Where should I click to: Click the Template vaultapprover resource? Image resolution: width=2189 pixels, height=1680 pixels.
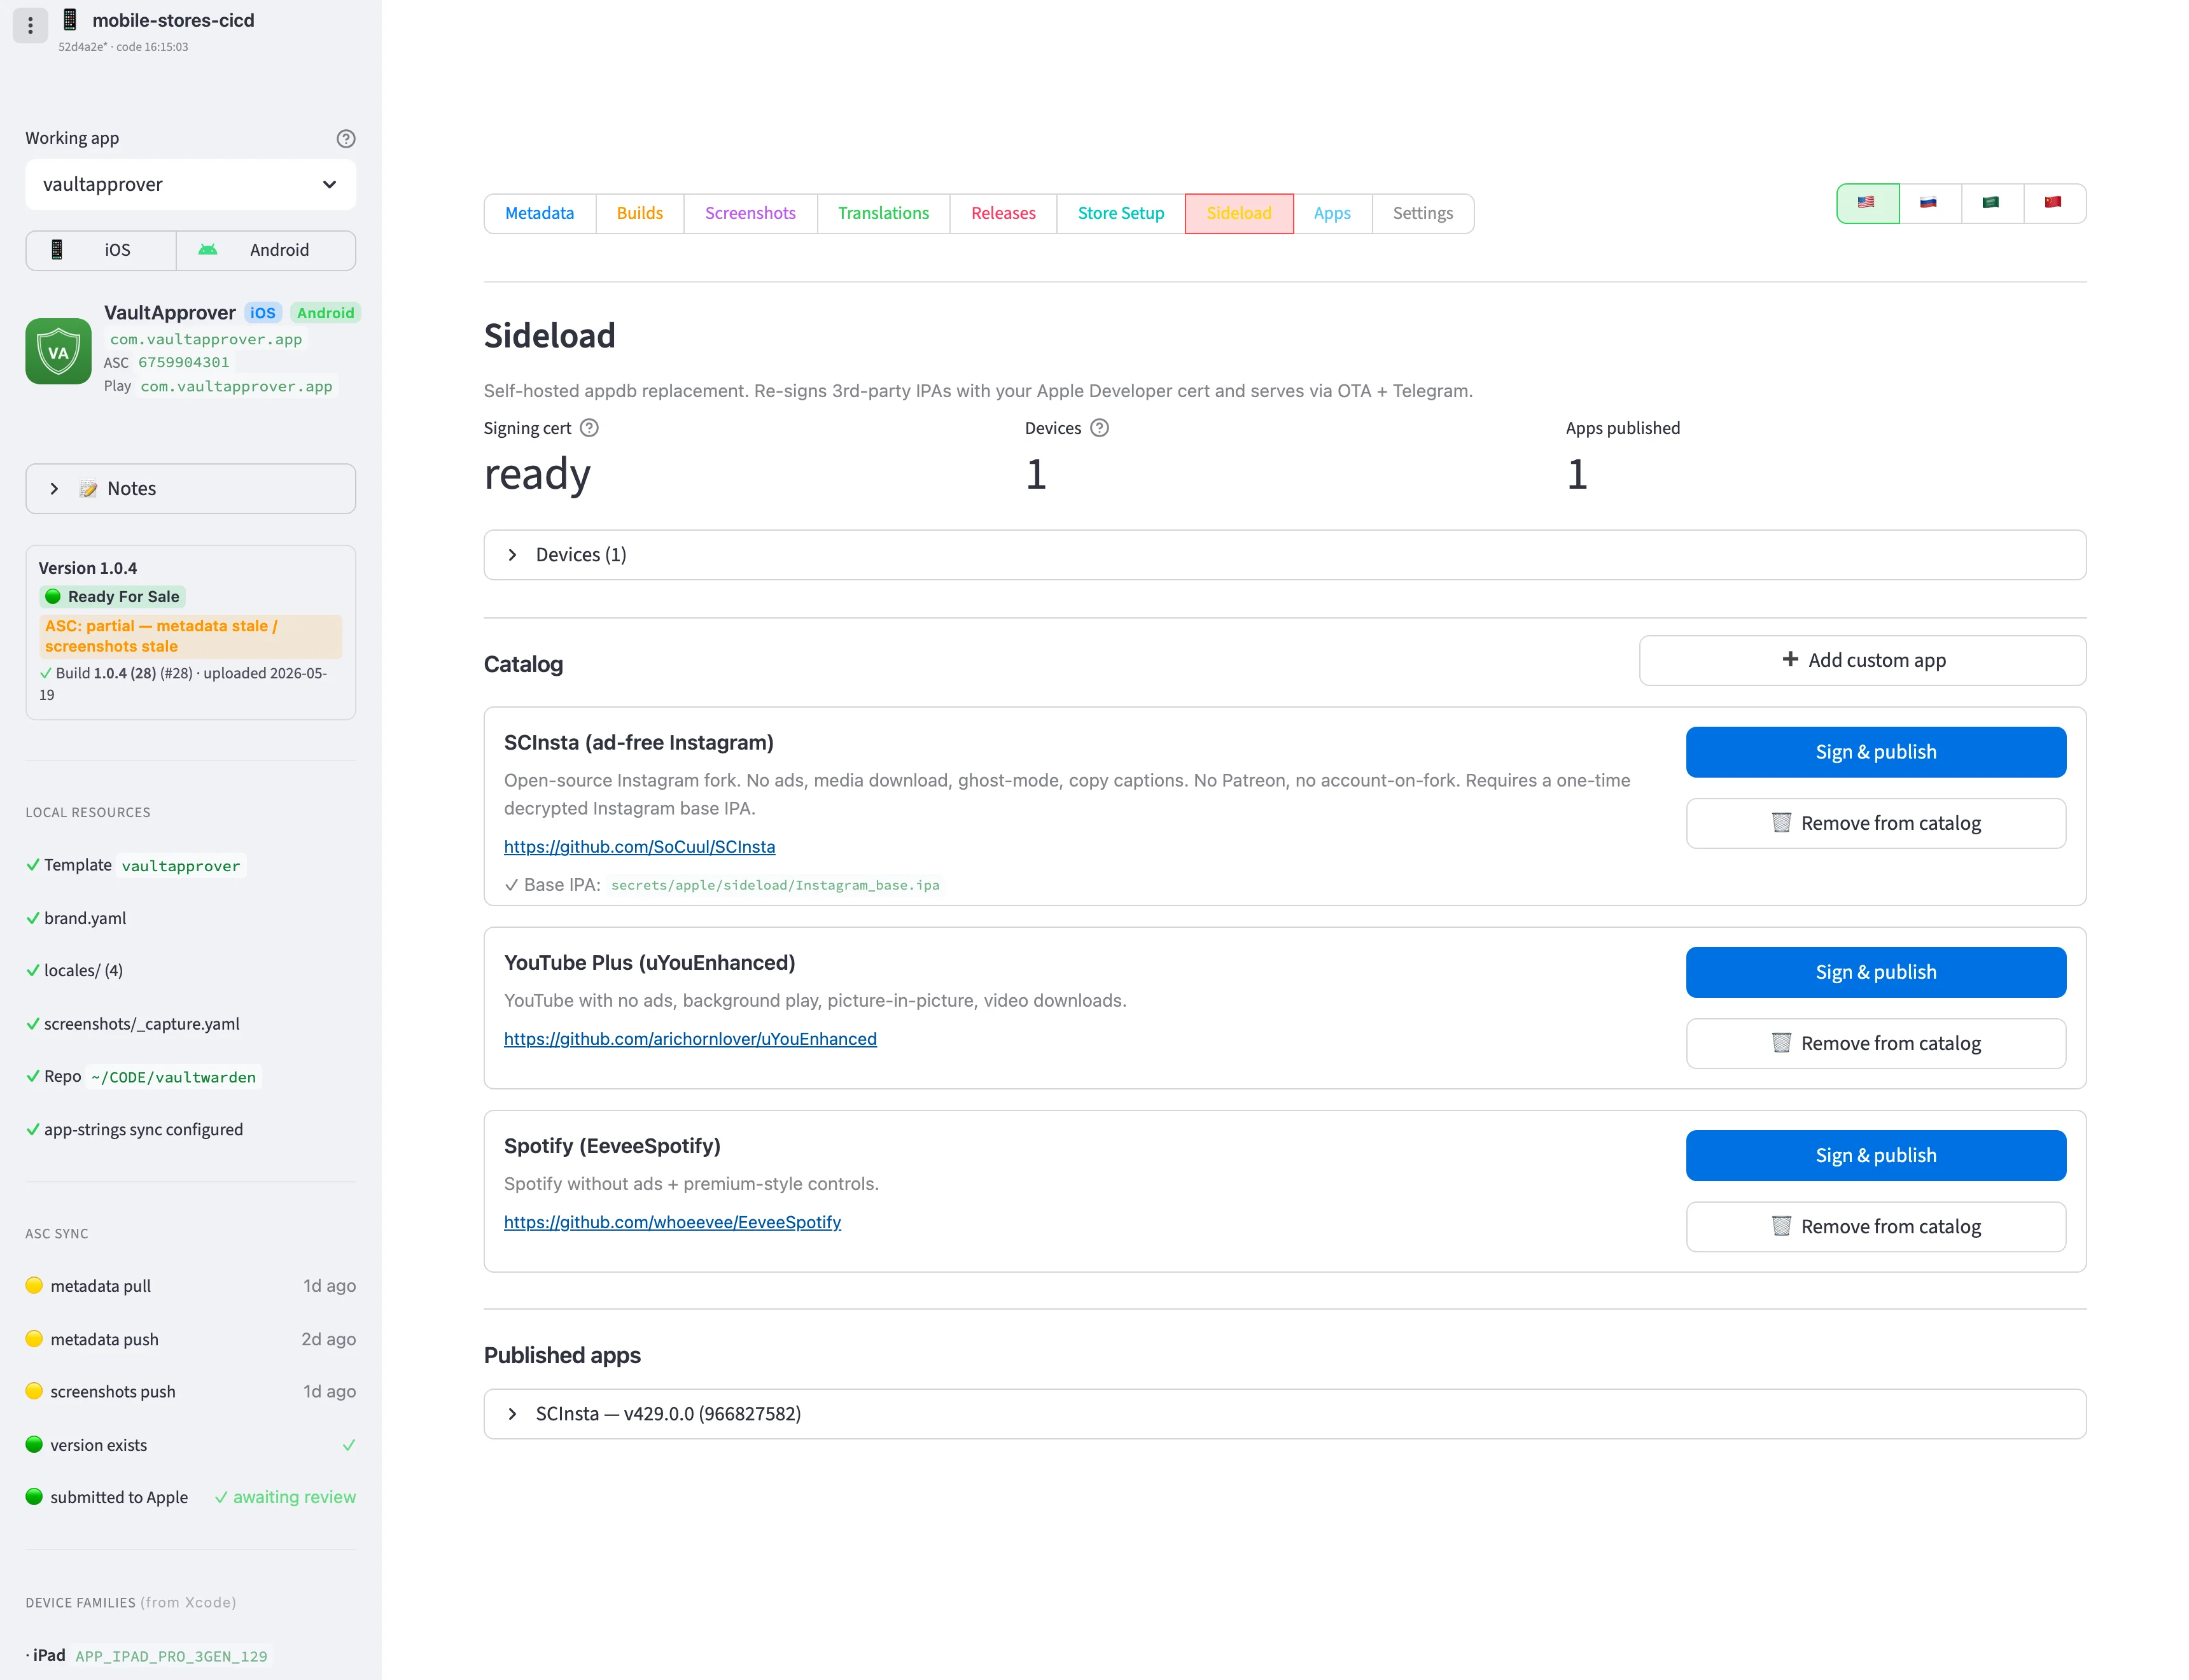pyautogui.click(x=136, y=866)
